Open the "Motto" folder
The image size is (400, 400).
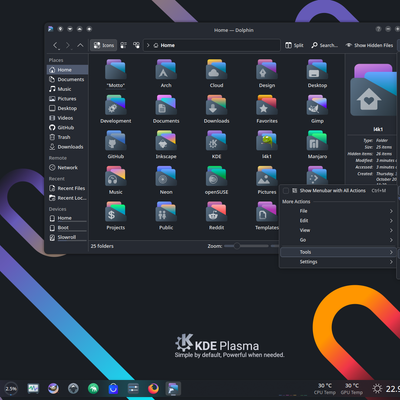116,73
